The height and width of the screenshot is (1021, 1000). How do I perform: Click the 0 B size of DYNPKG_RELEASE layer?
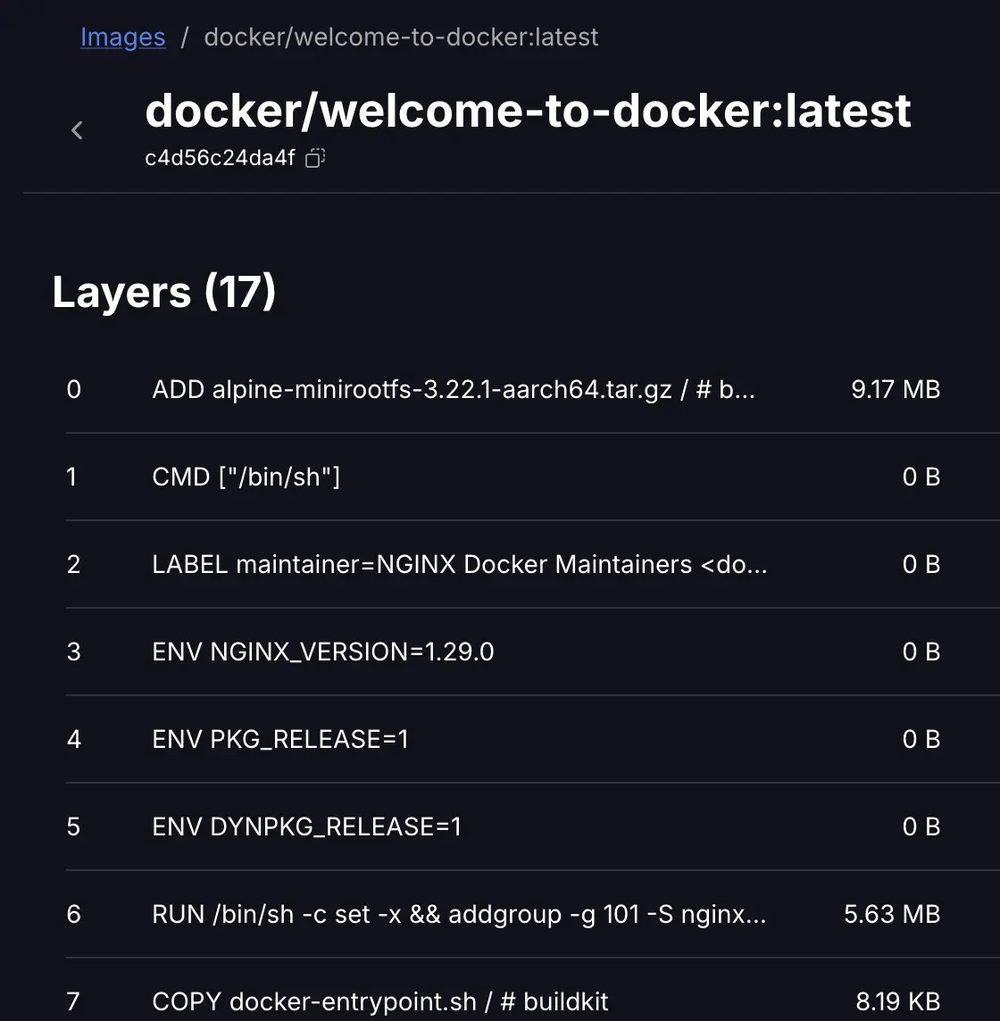[x=921, y=826]
